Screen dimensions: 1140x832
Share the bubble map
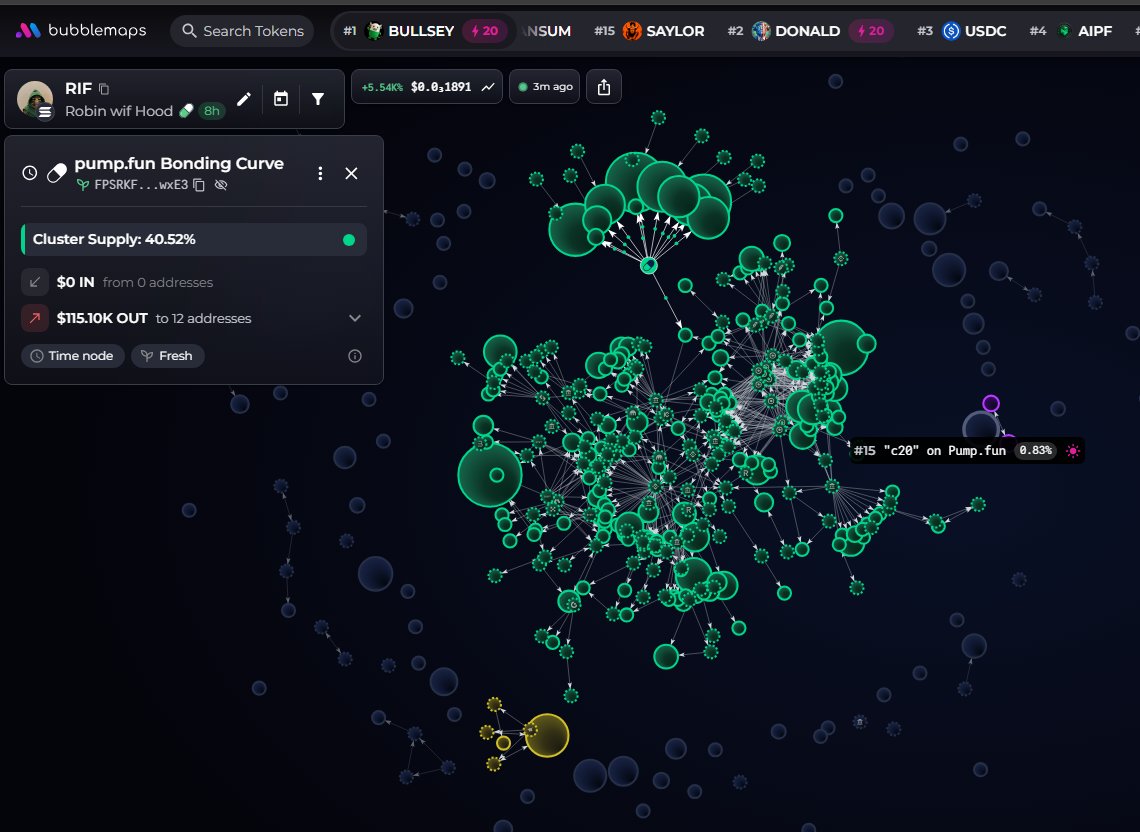[603, 87]
